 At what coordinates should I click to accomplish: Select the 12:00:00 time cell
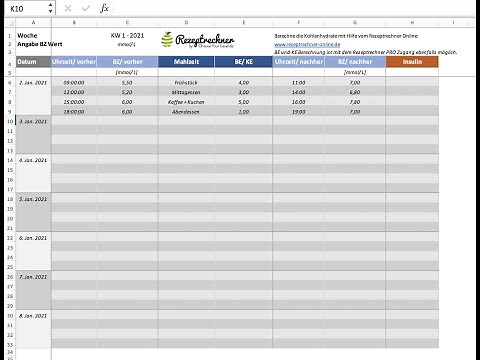[74, 92]
